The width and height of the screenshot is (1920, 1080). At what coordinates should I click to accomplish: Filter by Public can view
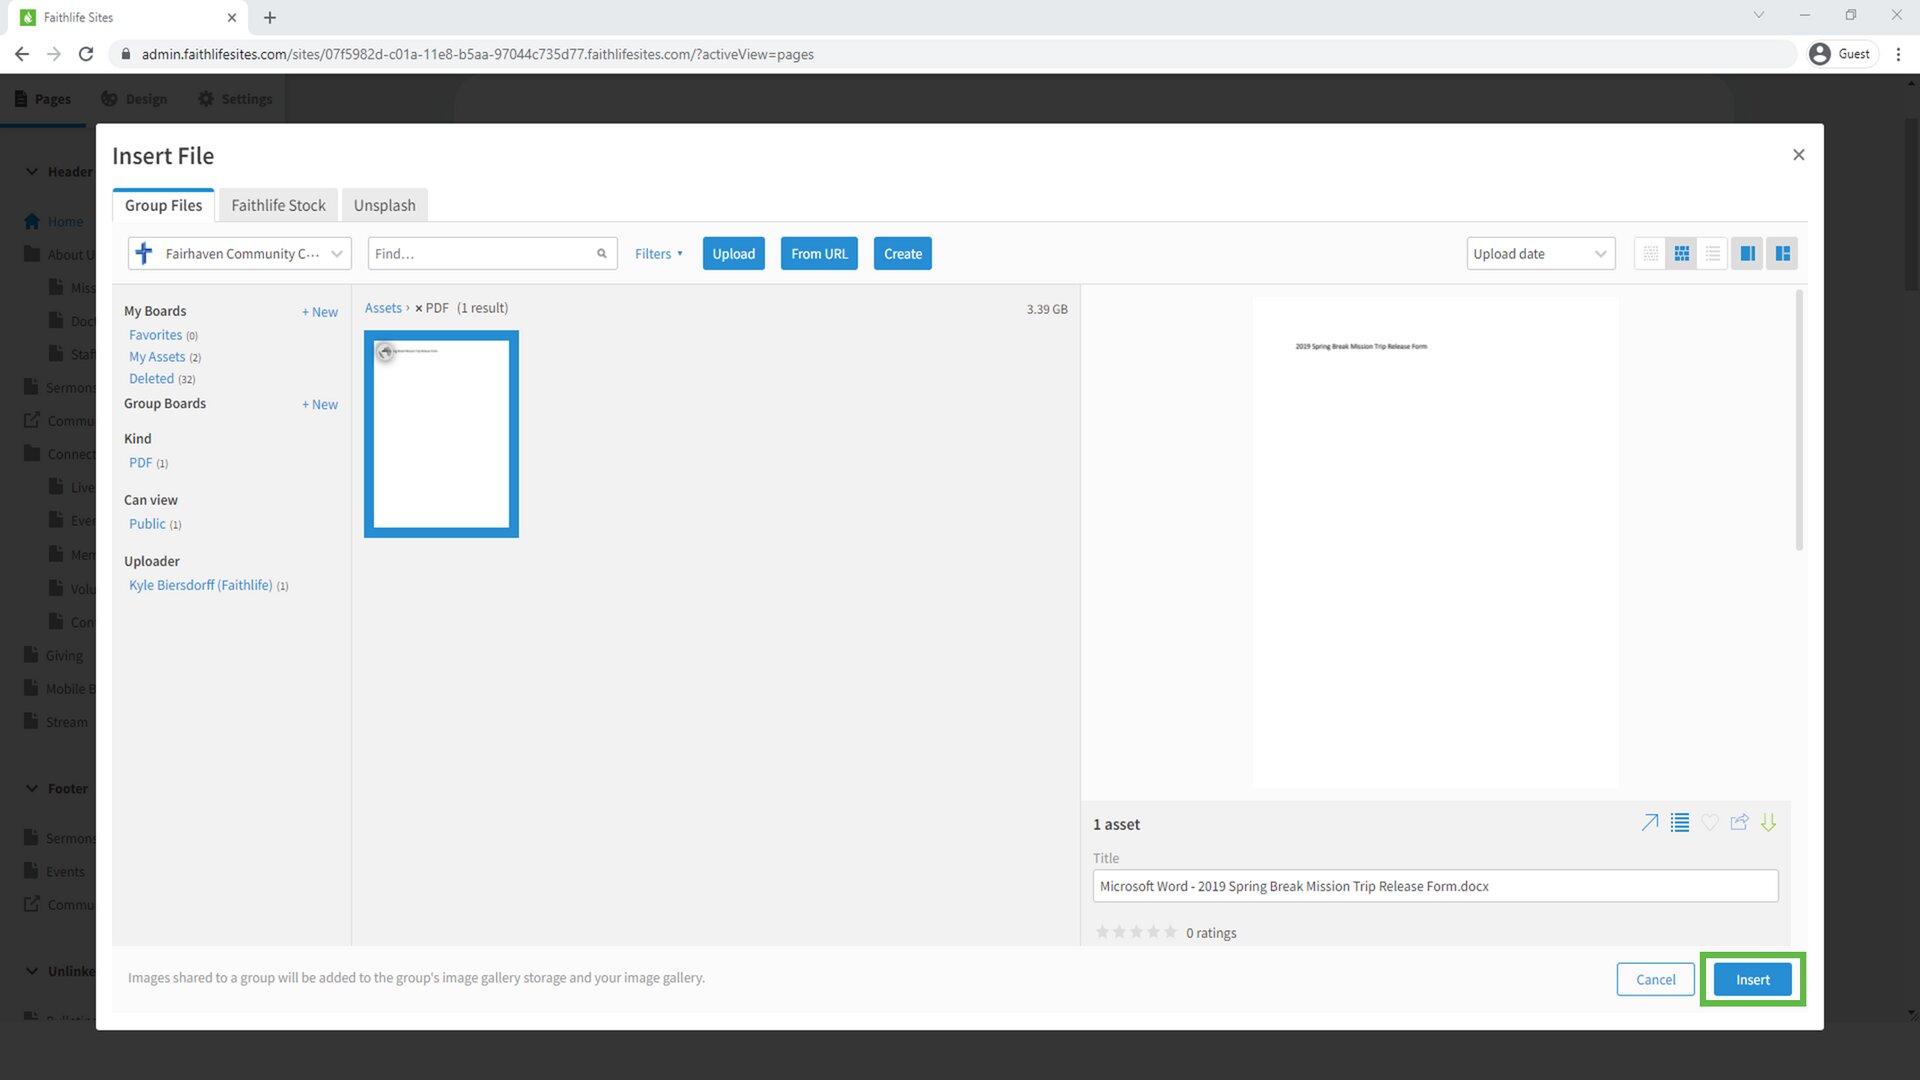click(x=147, y=524)
